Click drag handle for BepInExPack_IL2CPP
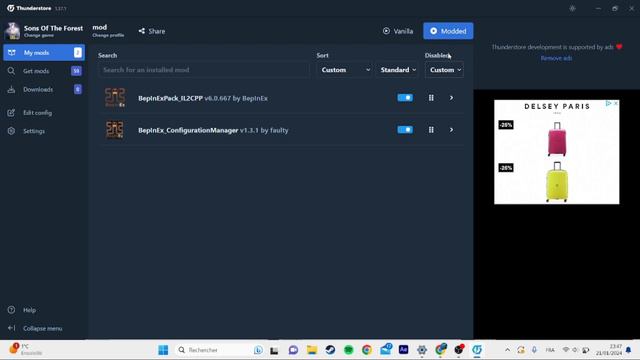The height and width of the screenshot is (360, 640). (x=431, y=98)
